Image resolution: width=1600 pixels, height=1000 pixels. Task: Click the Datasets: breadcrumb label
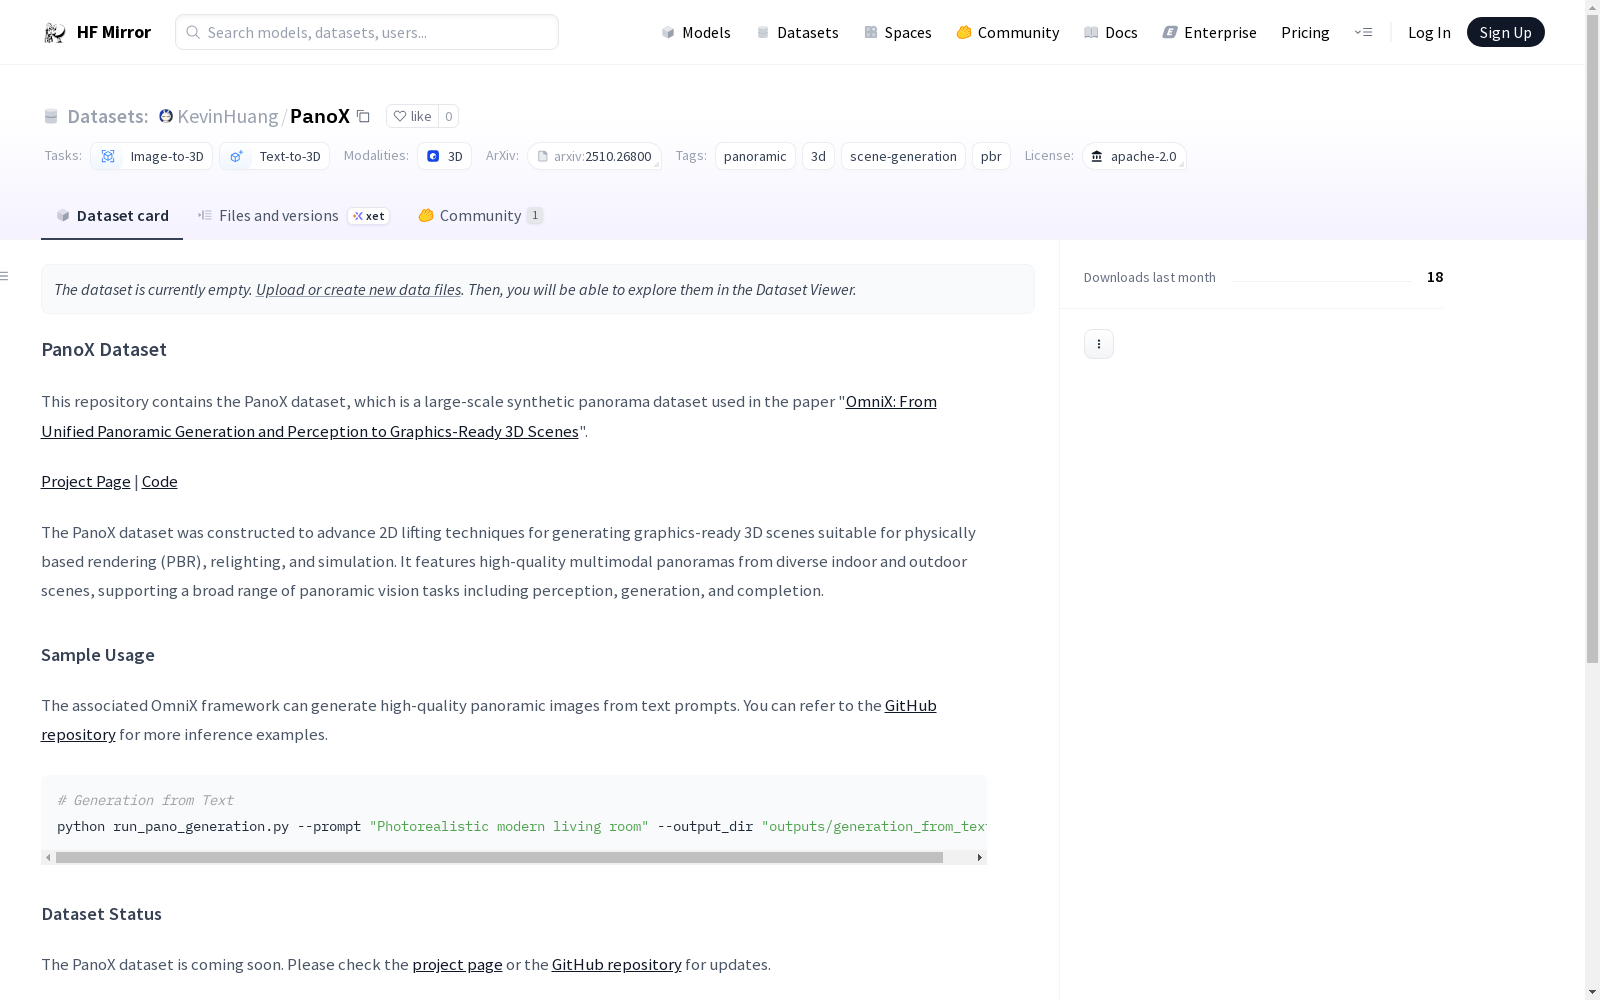(x=107, y=116)
